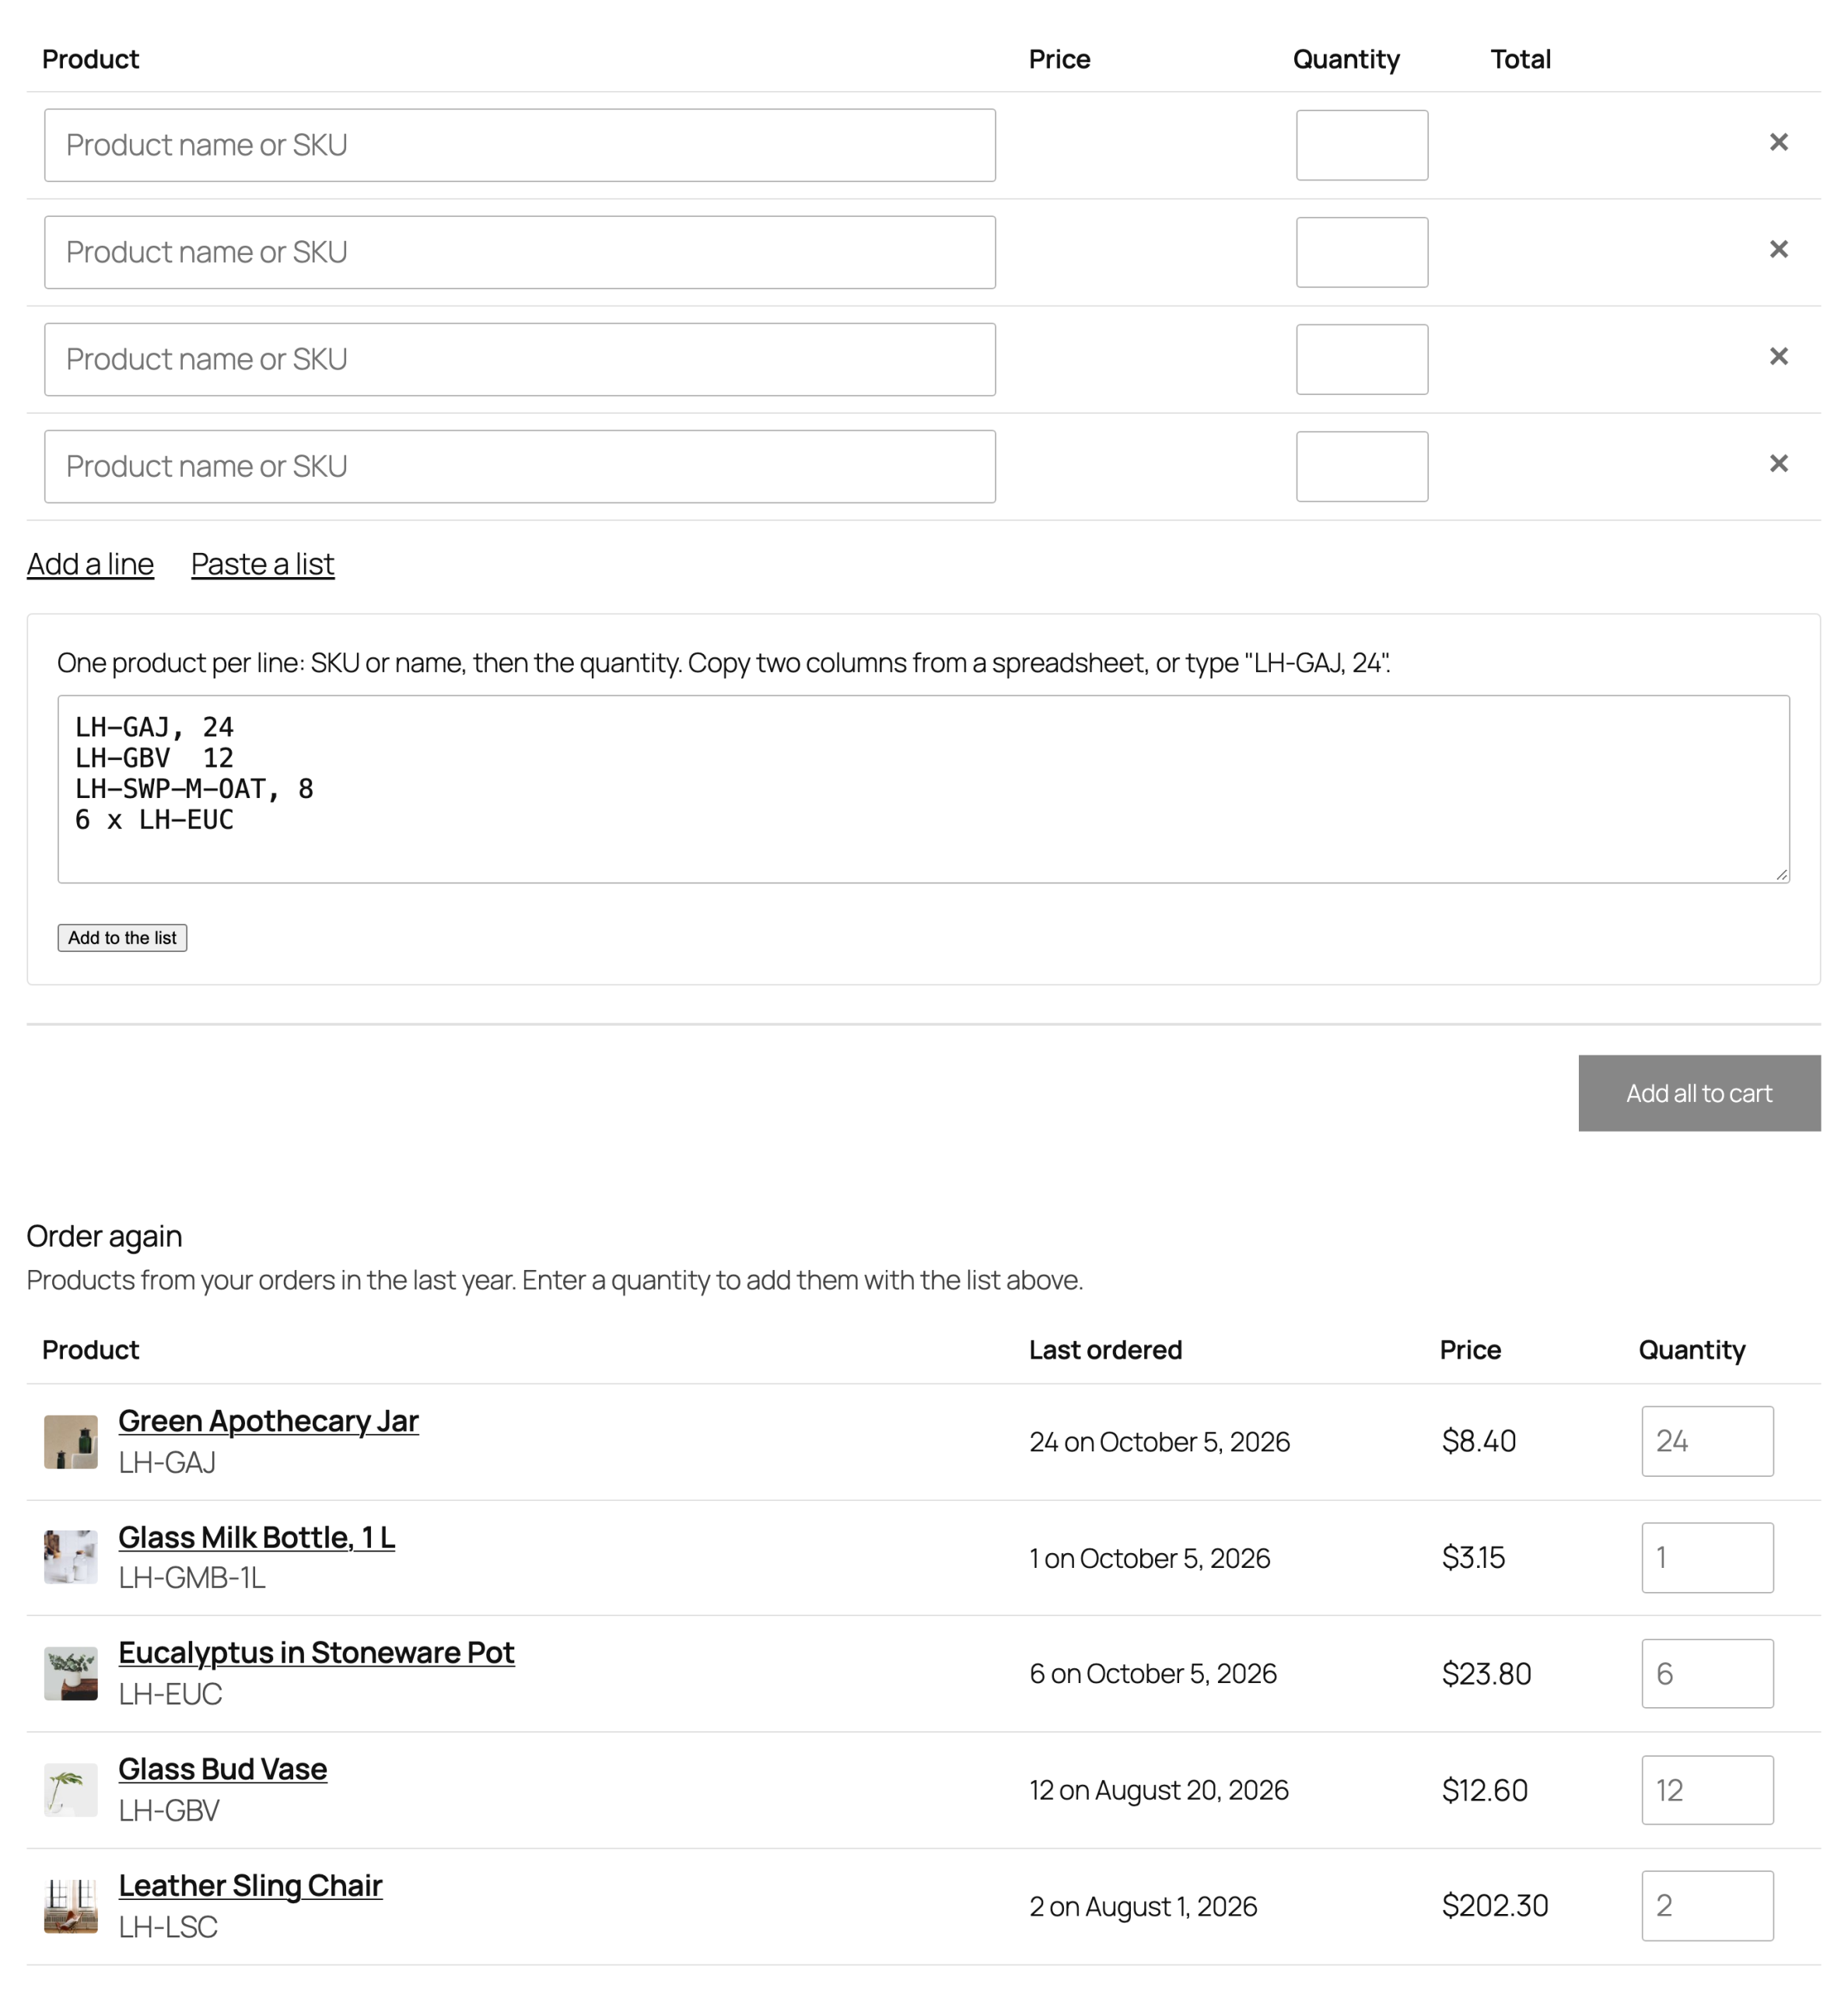Click inside the pasted SKU list textarea
The height and width of the screenshot is (1991, 1848).
point(923,789)
